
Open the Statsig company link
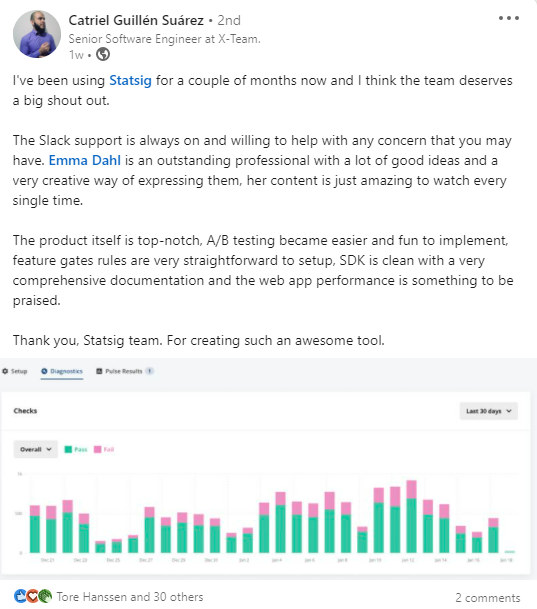pos(130,80)
